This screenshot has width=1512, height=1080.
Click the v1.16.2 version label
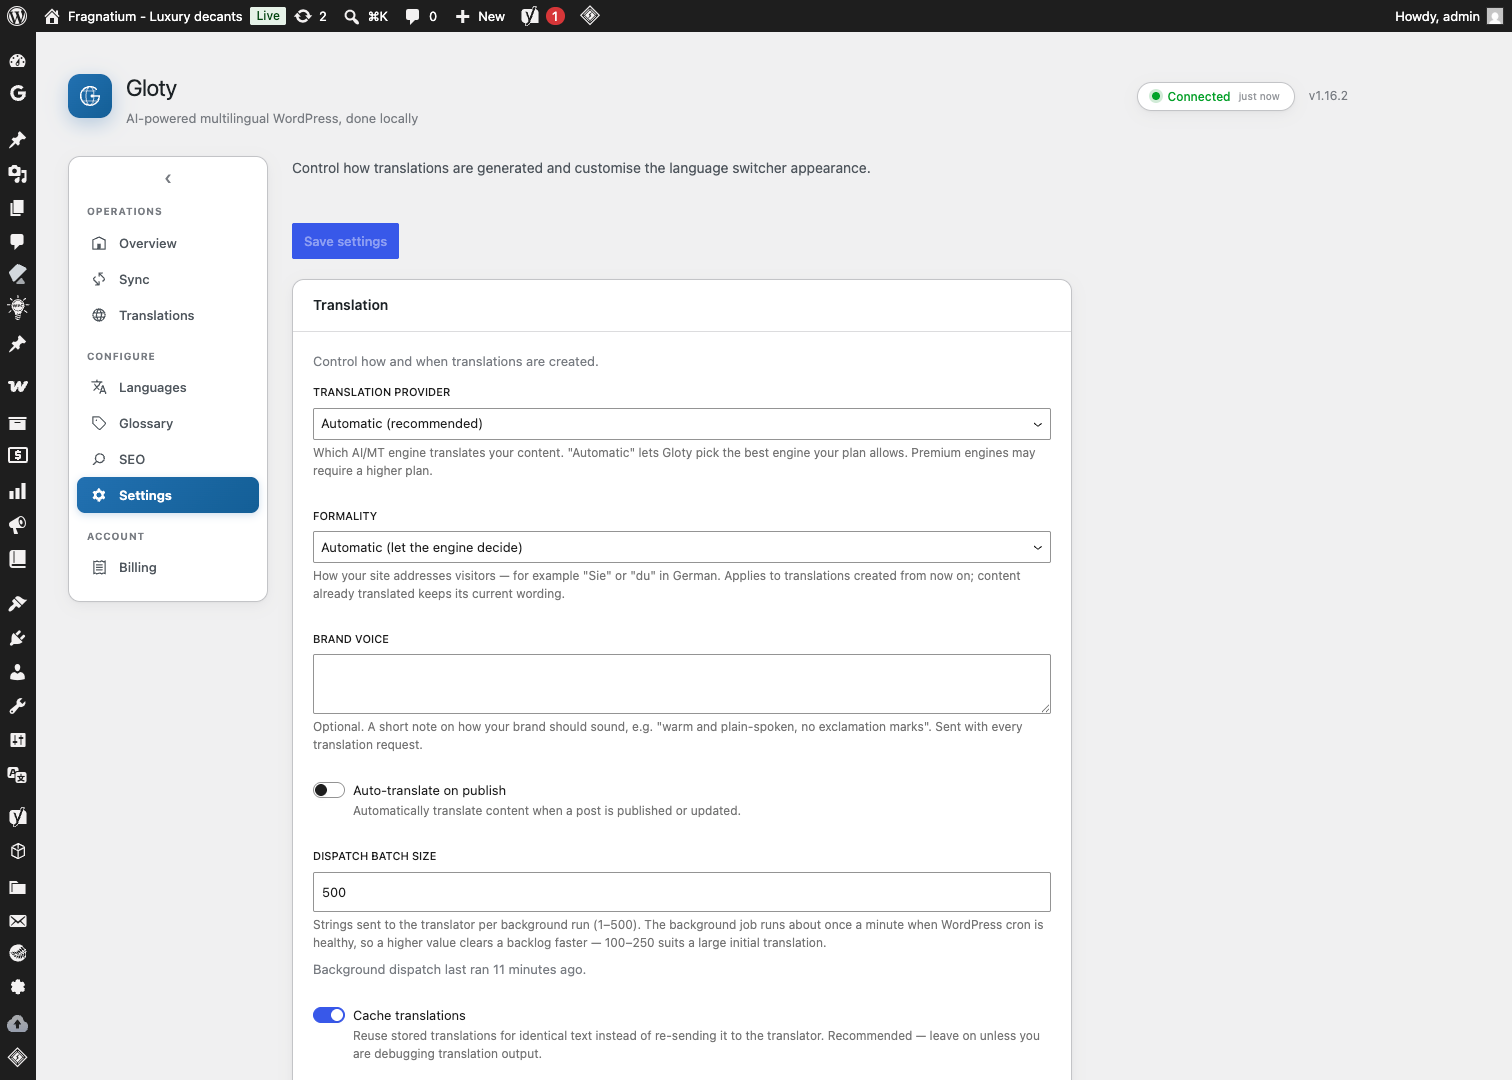coord(1328,96)
